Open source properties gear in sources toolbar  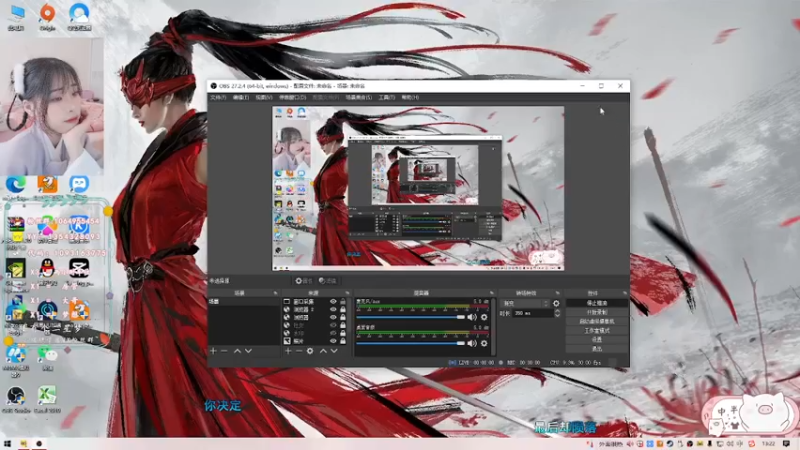(310, 351)
